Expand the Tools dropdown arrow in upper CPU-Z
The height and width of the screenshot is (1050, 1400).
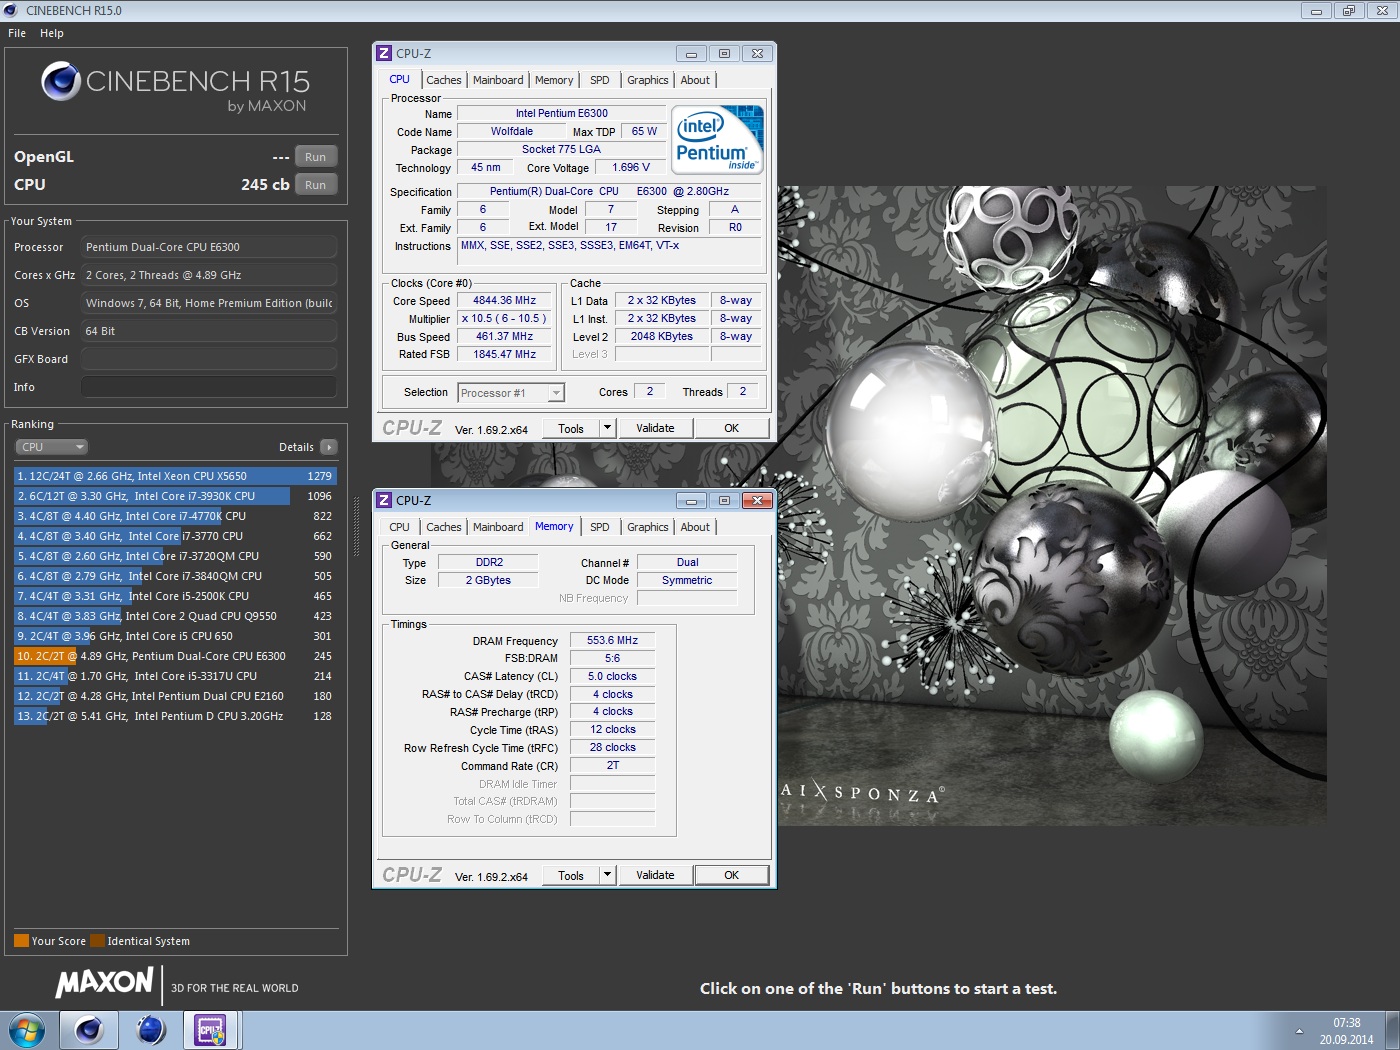pyautogui.click(x=607, y=428)
